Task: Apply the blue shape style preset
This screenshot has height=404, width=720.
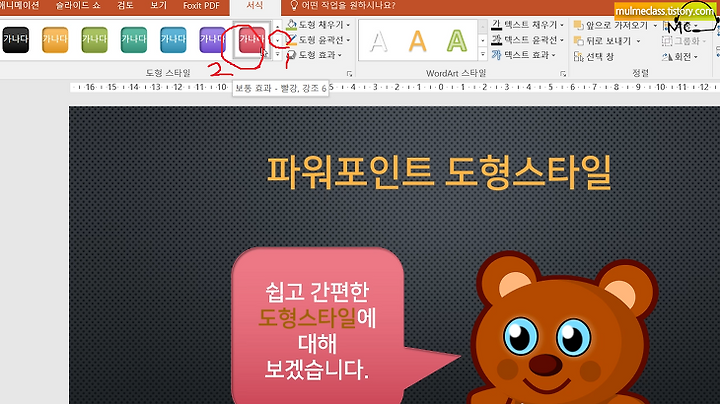Action: 174,39
